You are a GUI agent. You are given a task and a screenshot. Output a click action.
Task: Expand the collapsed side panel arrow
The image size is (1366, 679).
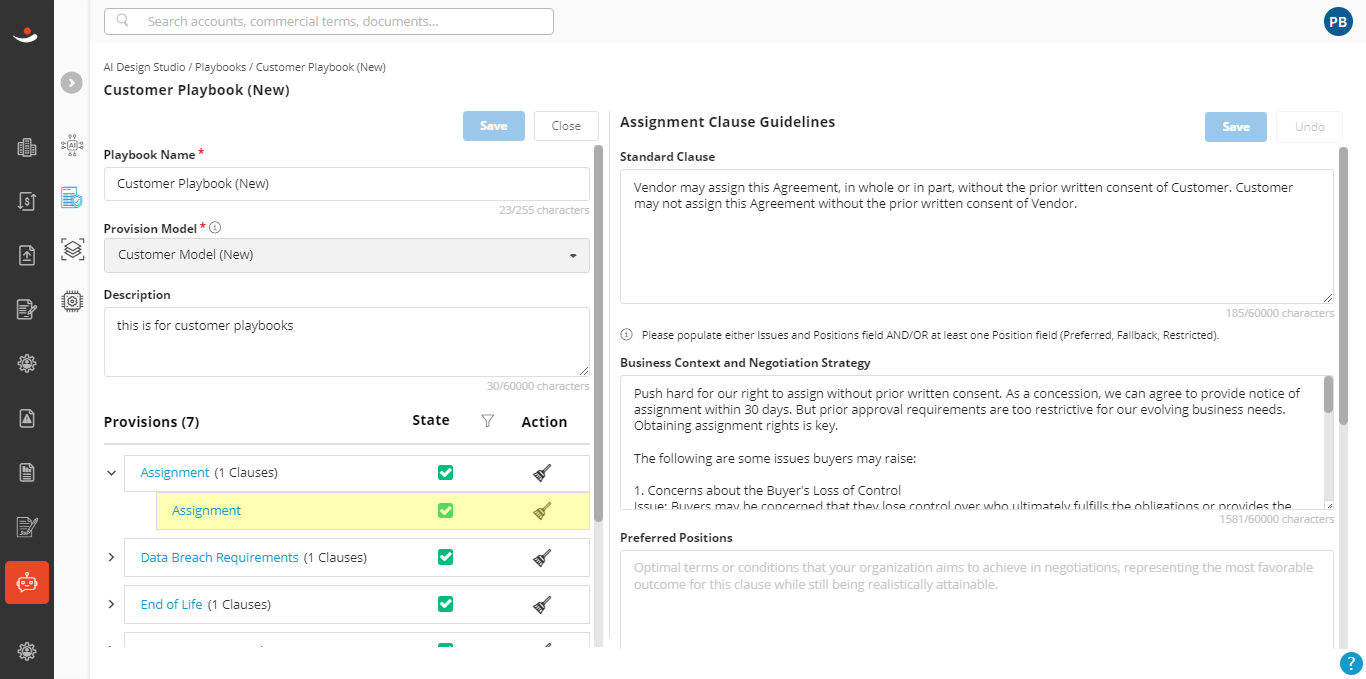pyautogui.click(x=71, y=82)
